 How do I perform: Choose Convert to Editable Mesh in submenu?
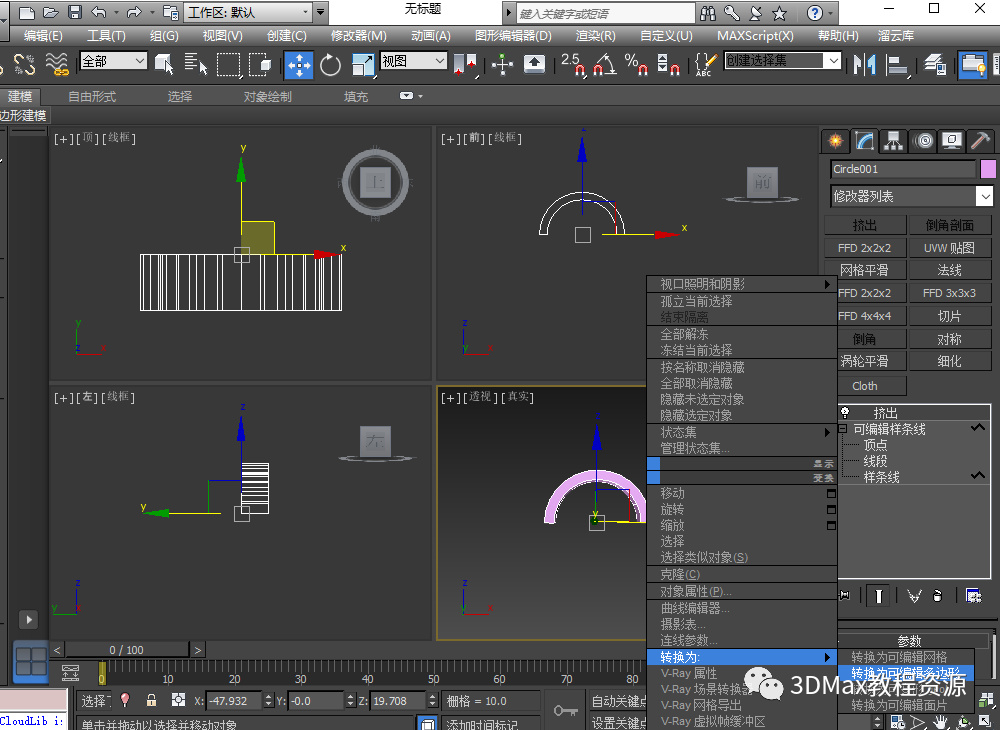(x=898, y=657)
